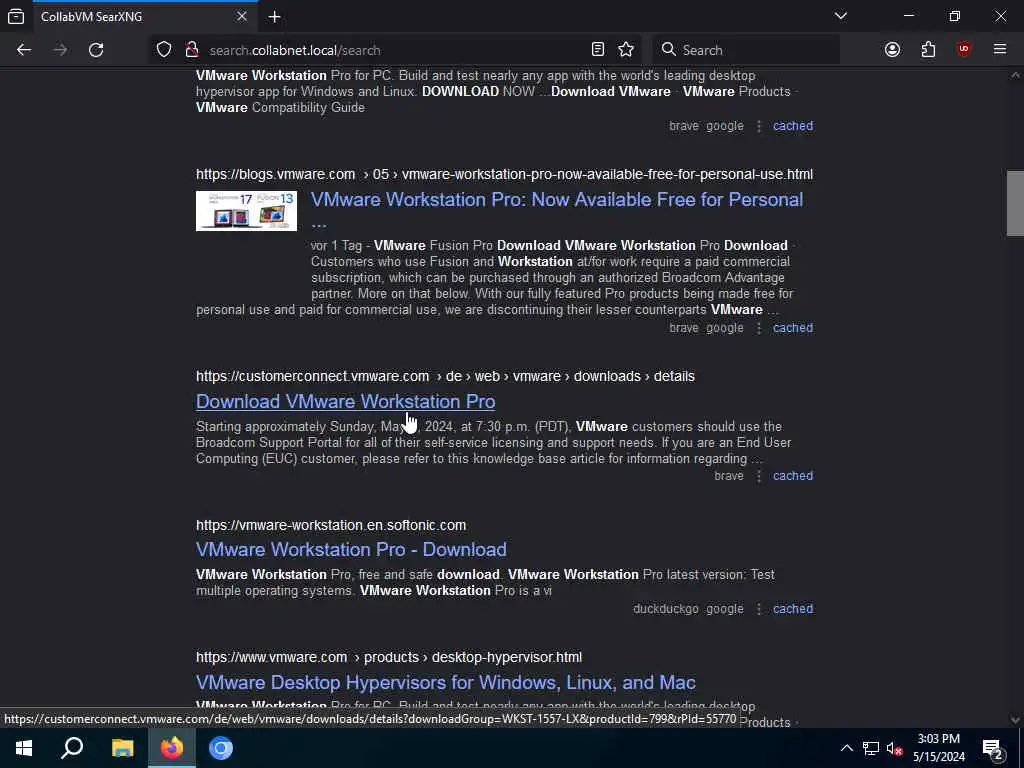This screenshot has height=768, width=1024.
Task: Open the muted volume tray icon
Action: pyautogui.click(x=894, y=748)
